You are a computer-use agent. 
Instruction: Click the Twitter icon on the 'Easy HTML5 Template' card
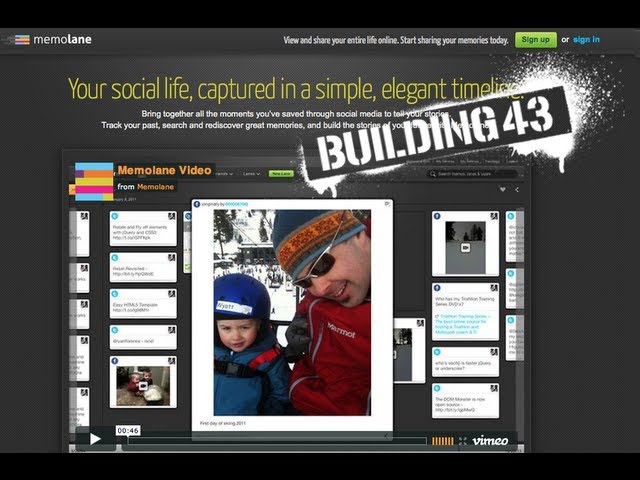coord(115,294)
